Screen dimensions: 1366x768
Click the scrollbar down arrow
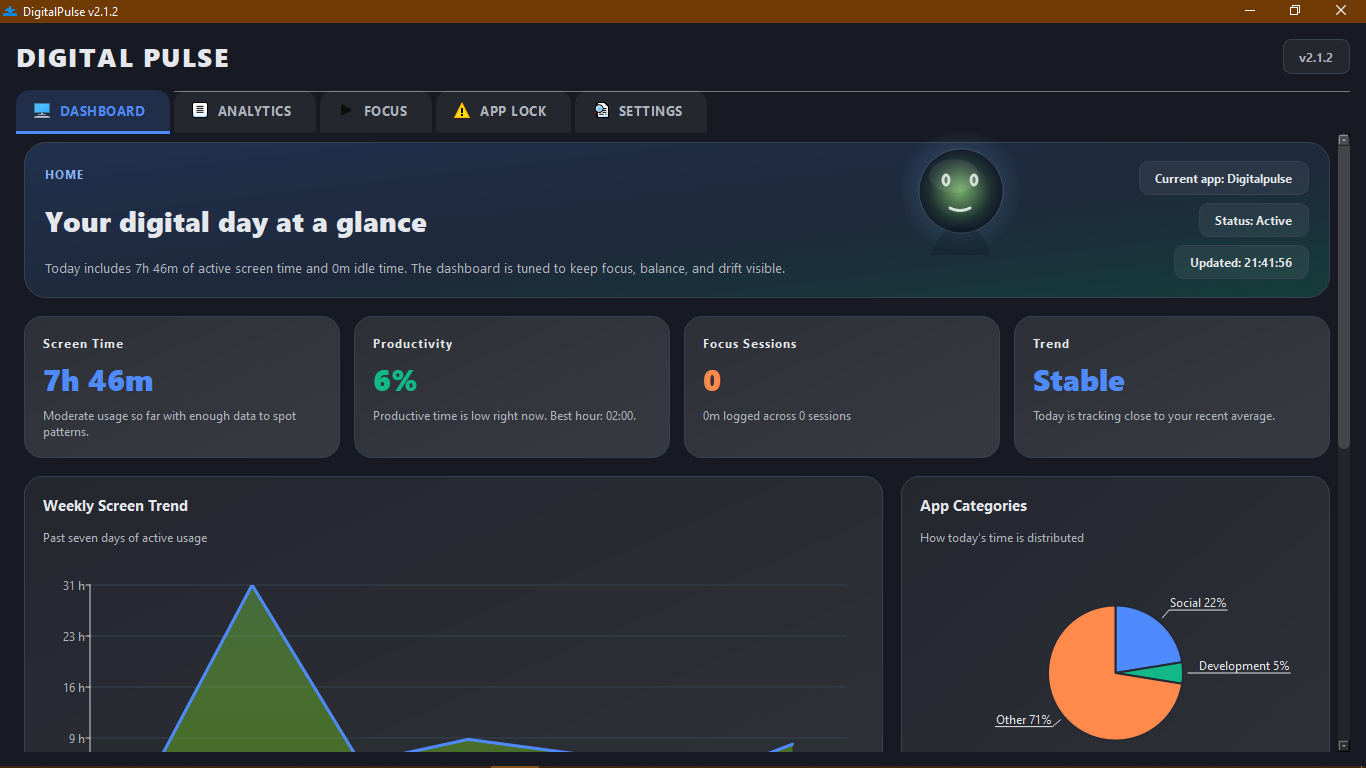coord(1344,745)
